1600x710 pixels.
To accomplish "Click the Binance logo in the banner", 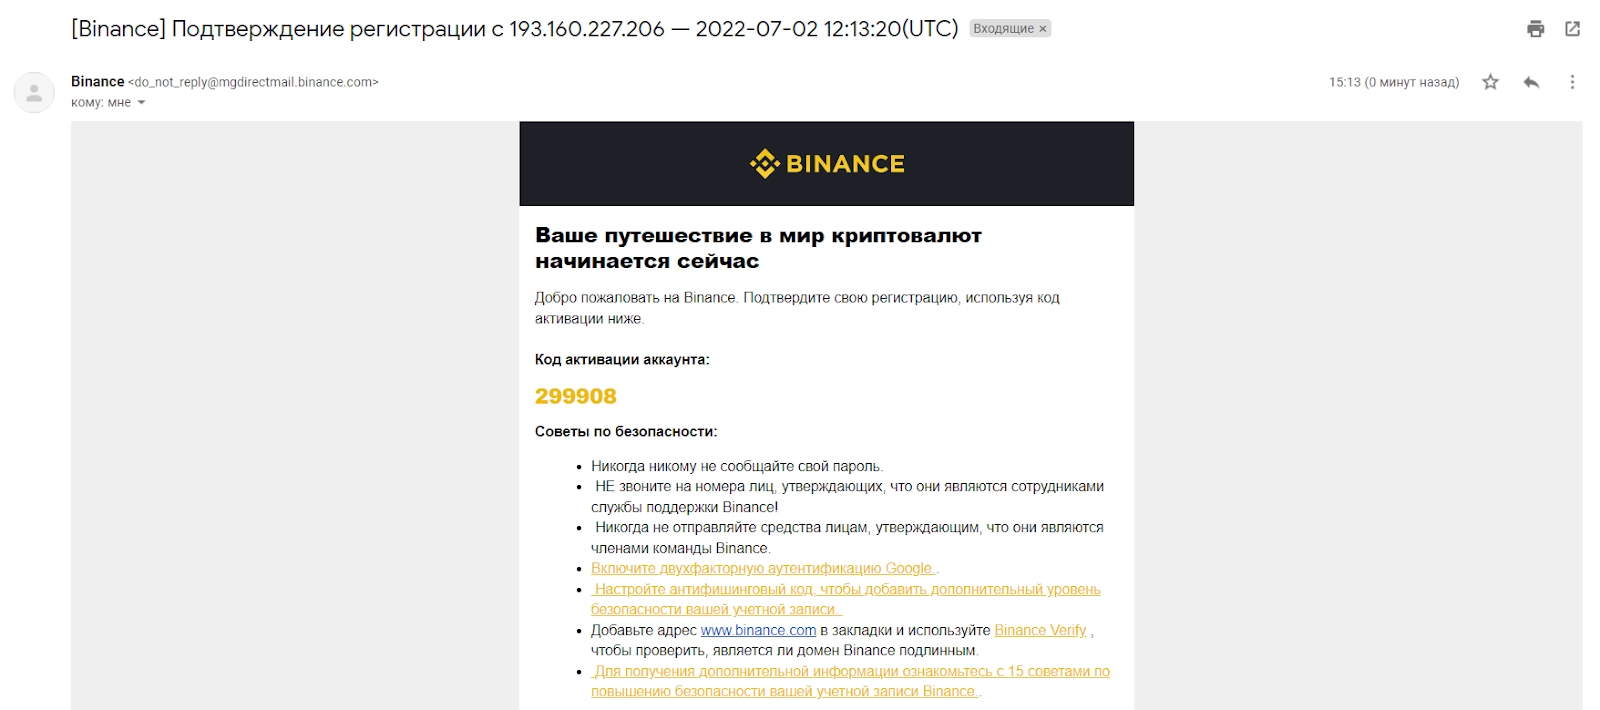I will point(827,164).
